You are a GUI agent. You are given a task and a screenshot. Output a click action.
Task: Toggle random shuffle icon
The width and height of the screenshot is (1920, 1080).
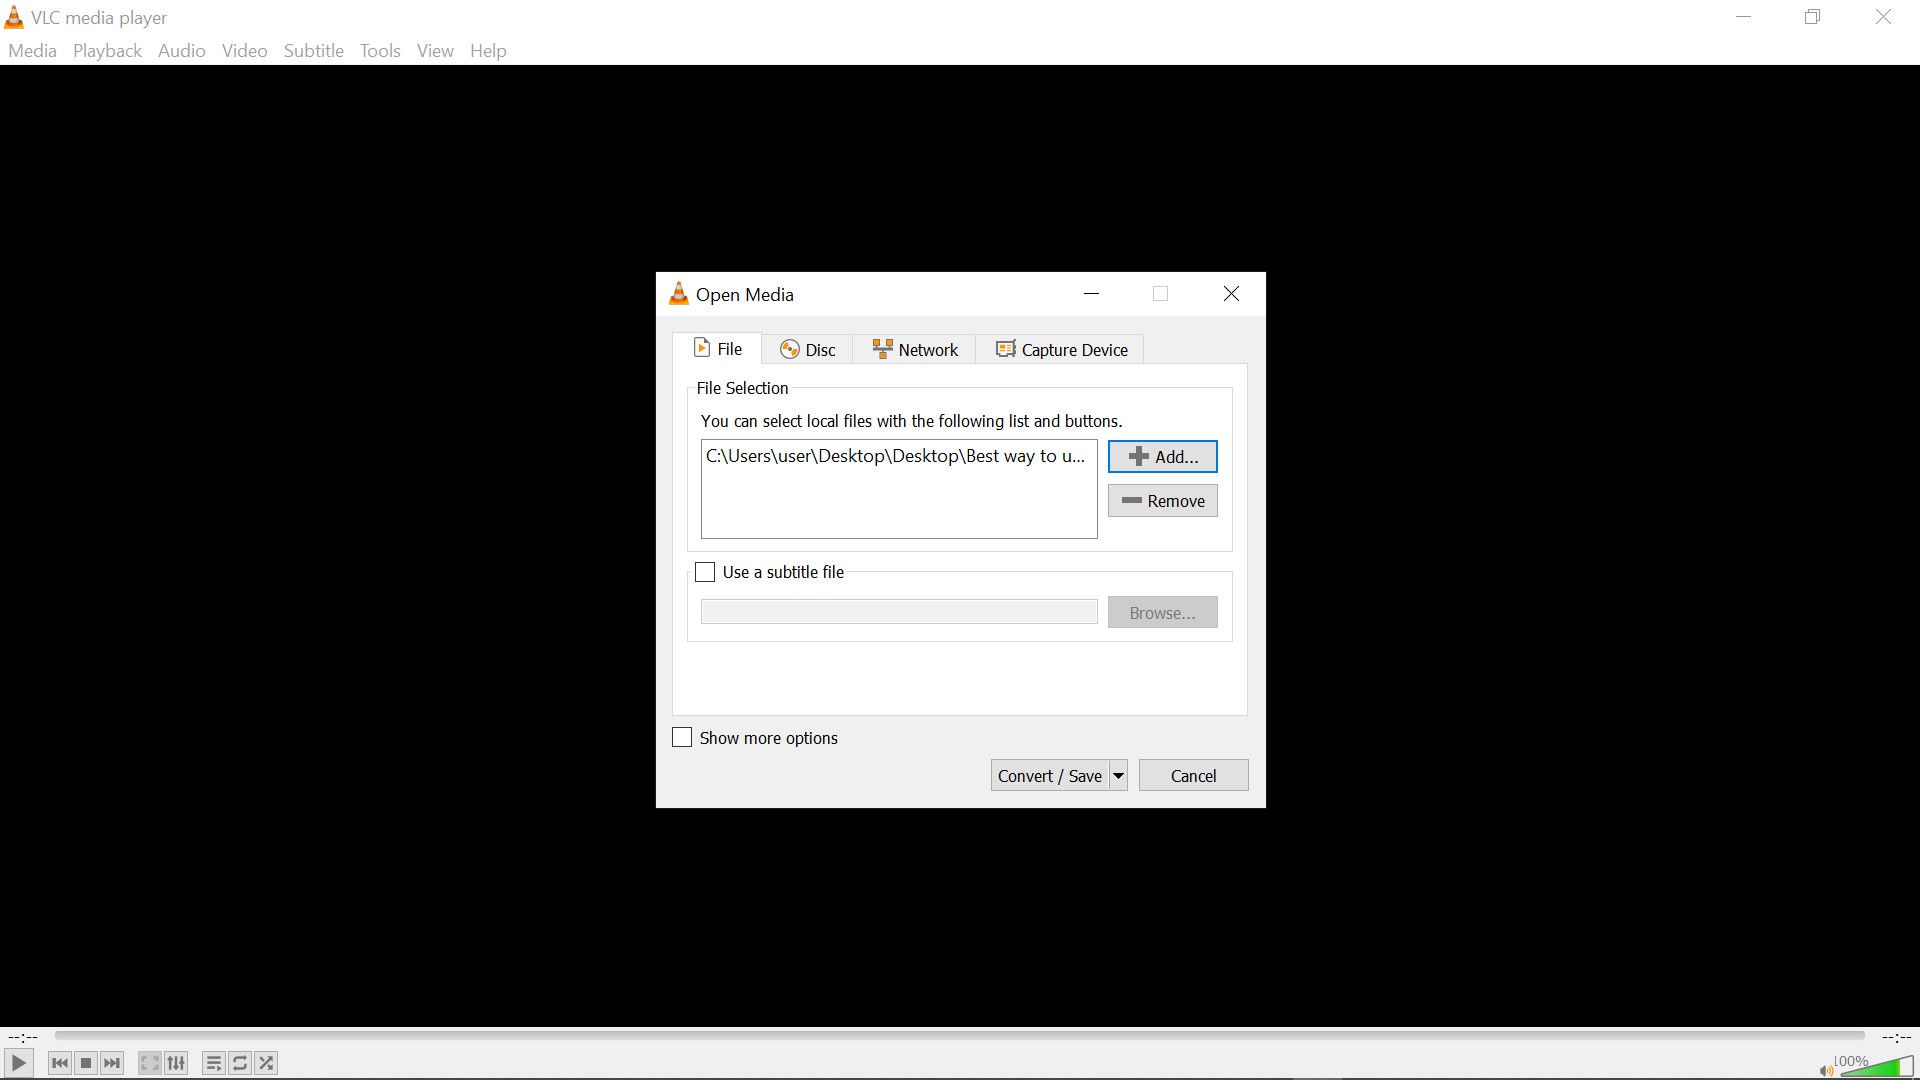266,1063
